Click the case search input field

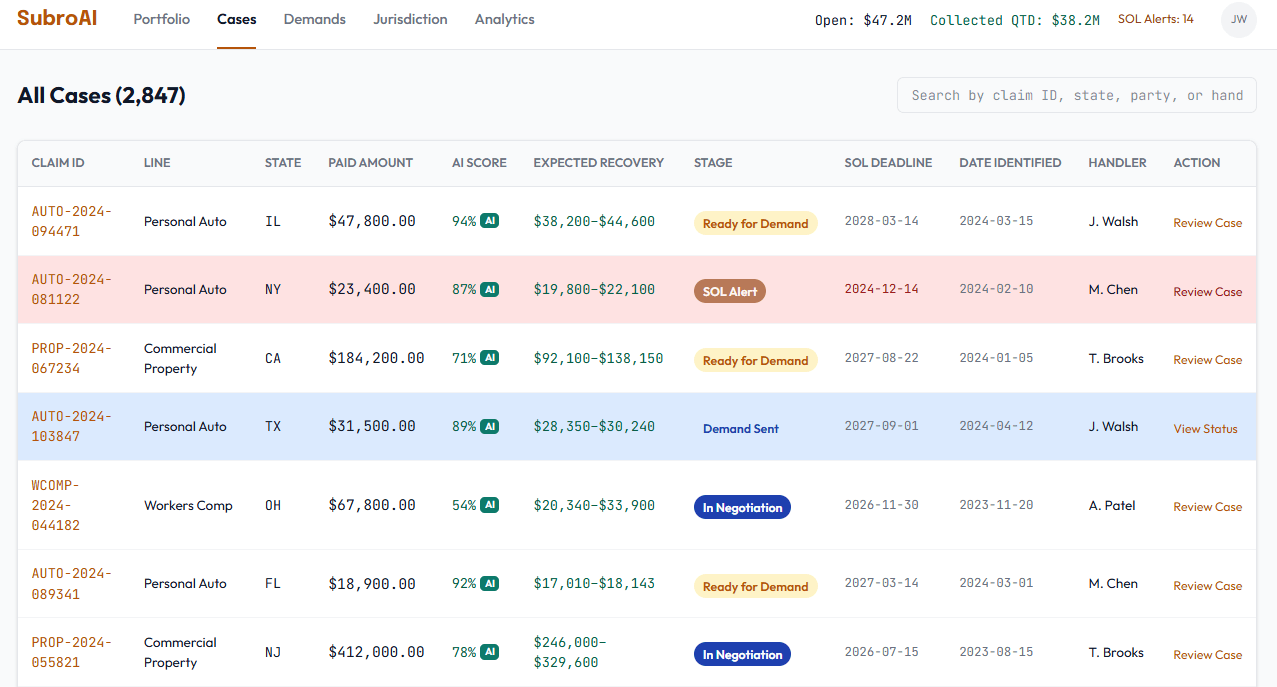[1077, 96]
